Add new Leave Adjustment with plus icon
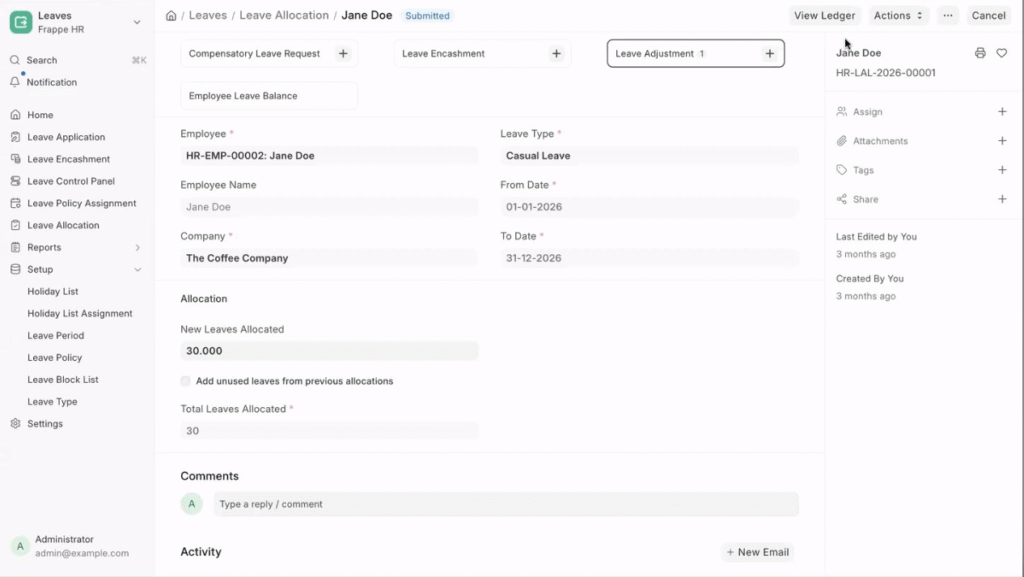The image size is (1024, 577). point(769,54)
